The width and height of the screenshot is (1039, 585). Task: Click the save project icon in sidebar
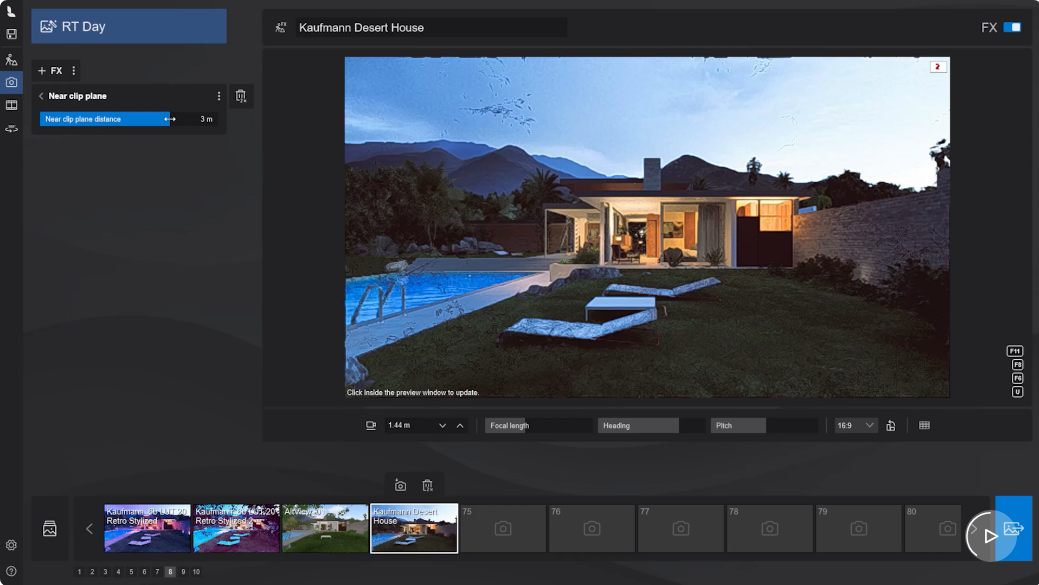click(11, 34)
